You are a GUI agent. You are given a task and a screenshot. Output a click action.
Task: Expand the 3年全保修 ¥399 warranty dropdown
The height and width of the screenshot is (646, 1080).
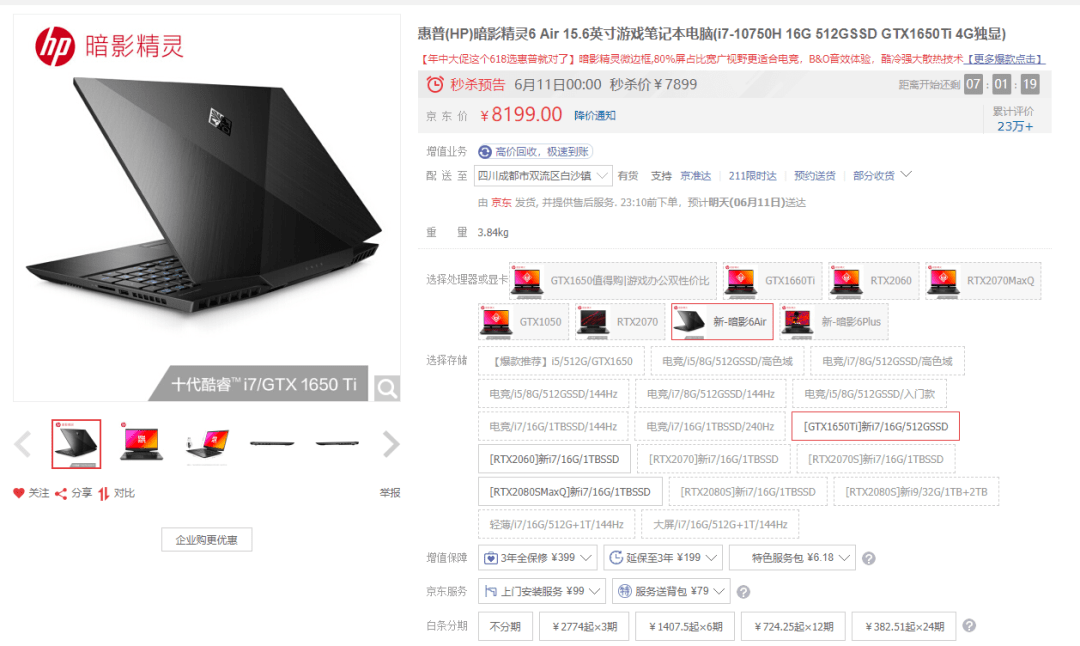(x=538, y=557)
